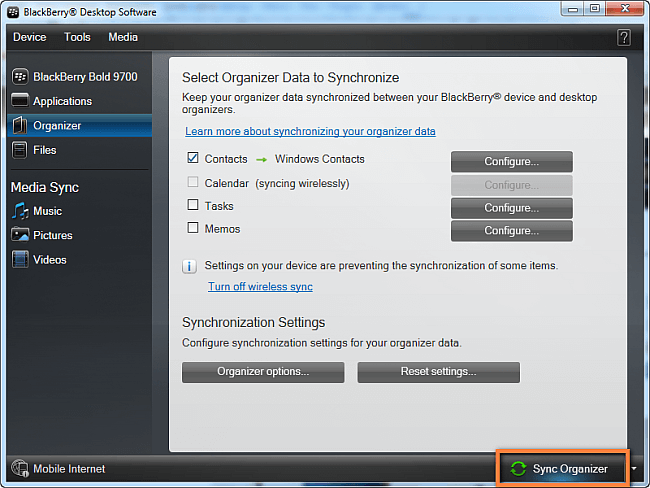The width and height of the screenshot is (650, 488).
Task: Select Organizer in the sidebar
Action: [x=80, y=126]
